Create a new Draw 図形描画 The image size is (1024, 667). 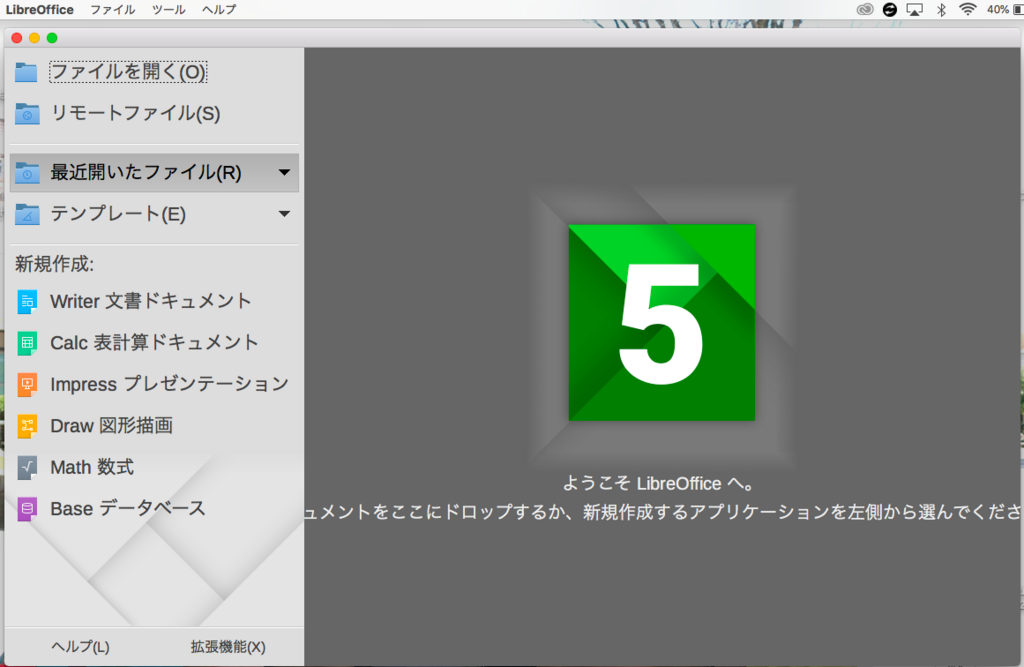tap(112, 427)
